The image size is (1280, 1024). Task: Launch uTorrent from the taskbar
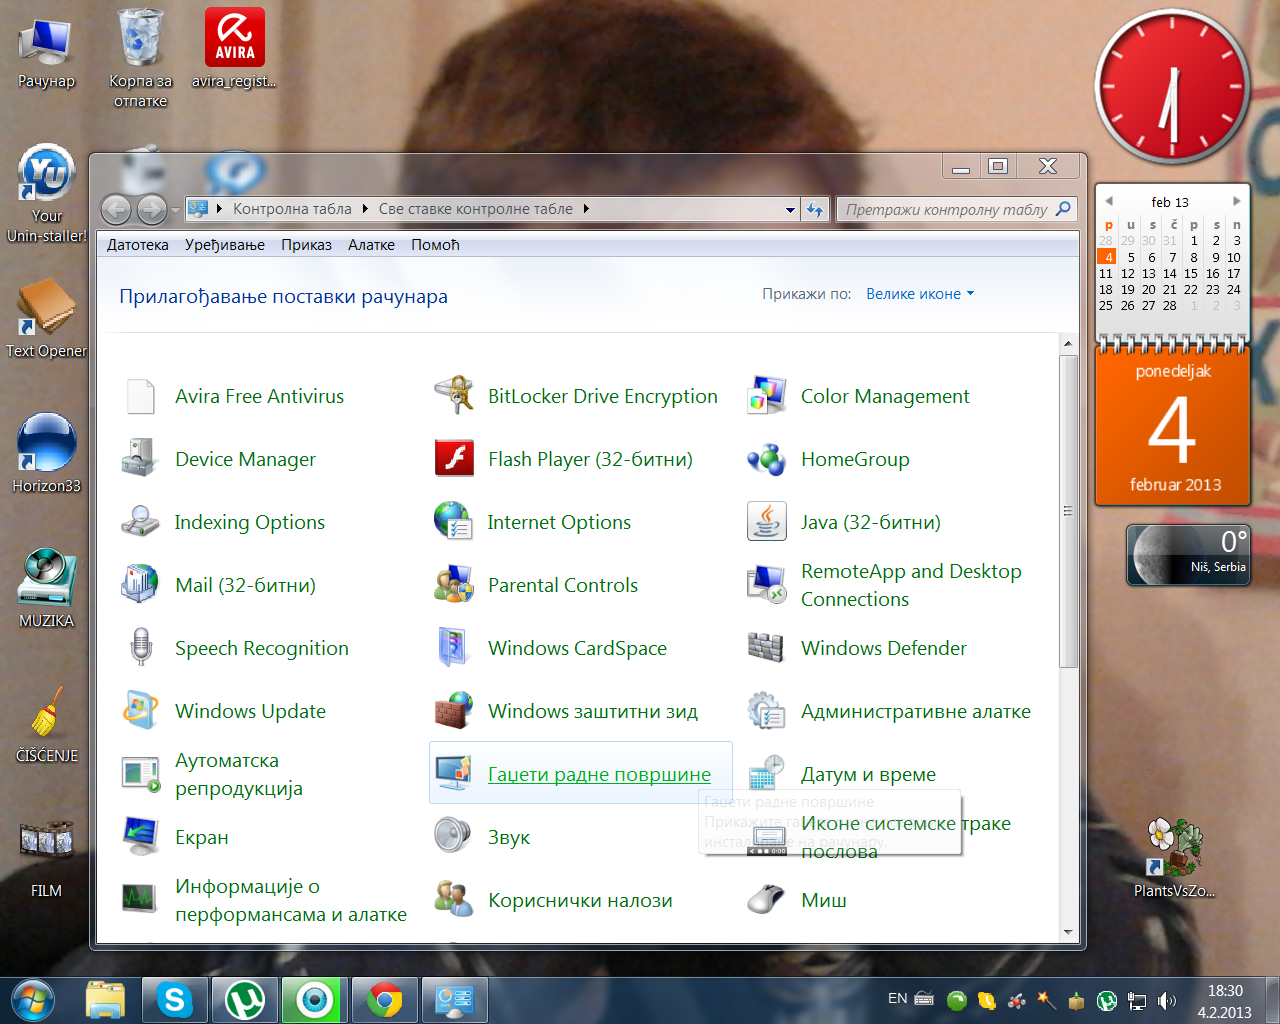click(245, 1000)
